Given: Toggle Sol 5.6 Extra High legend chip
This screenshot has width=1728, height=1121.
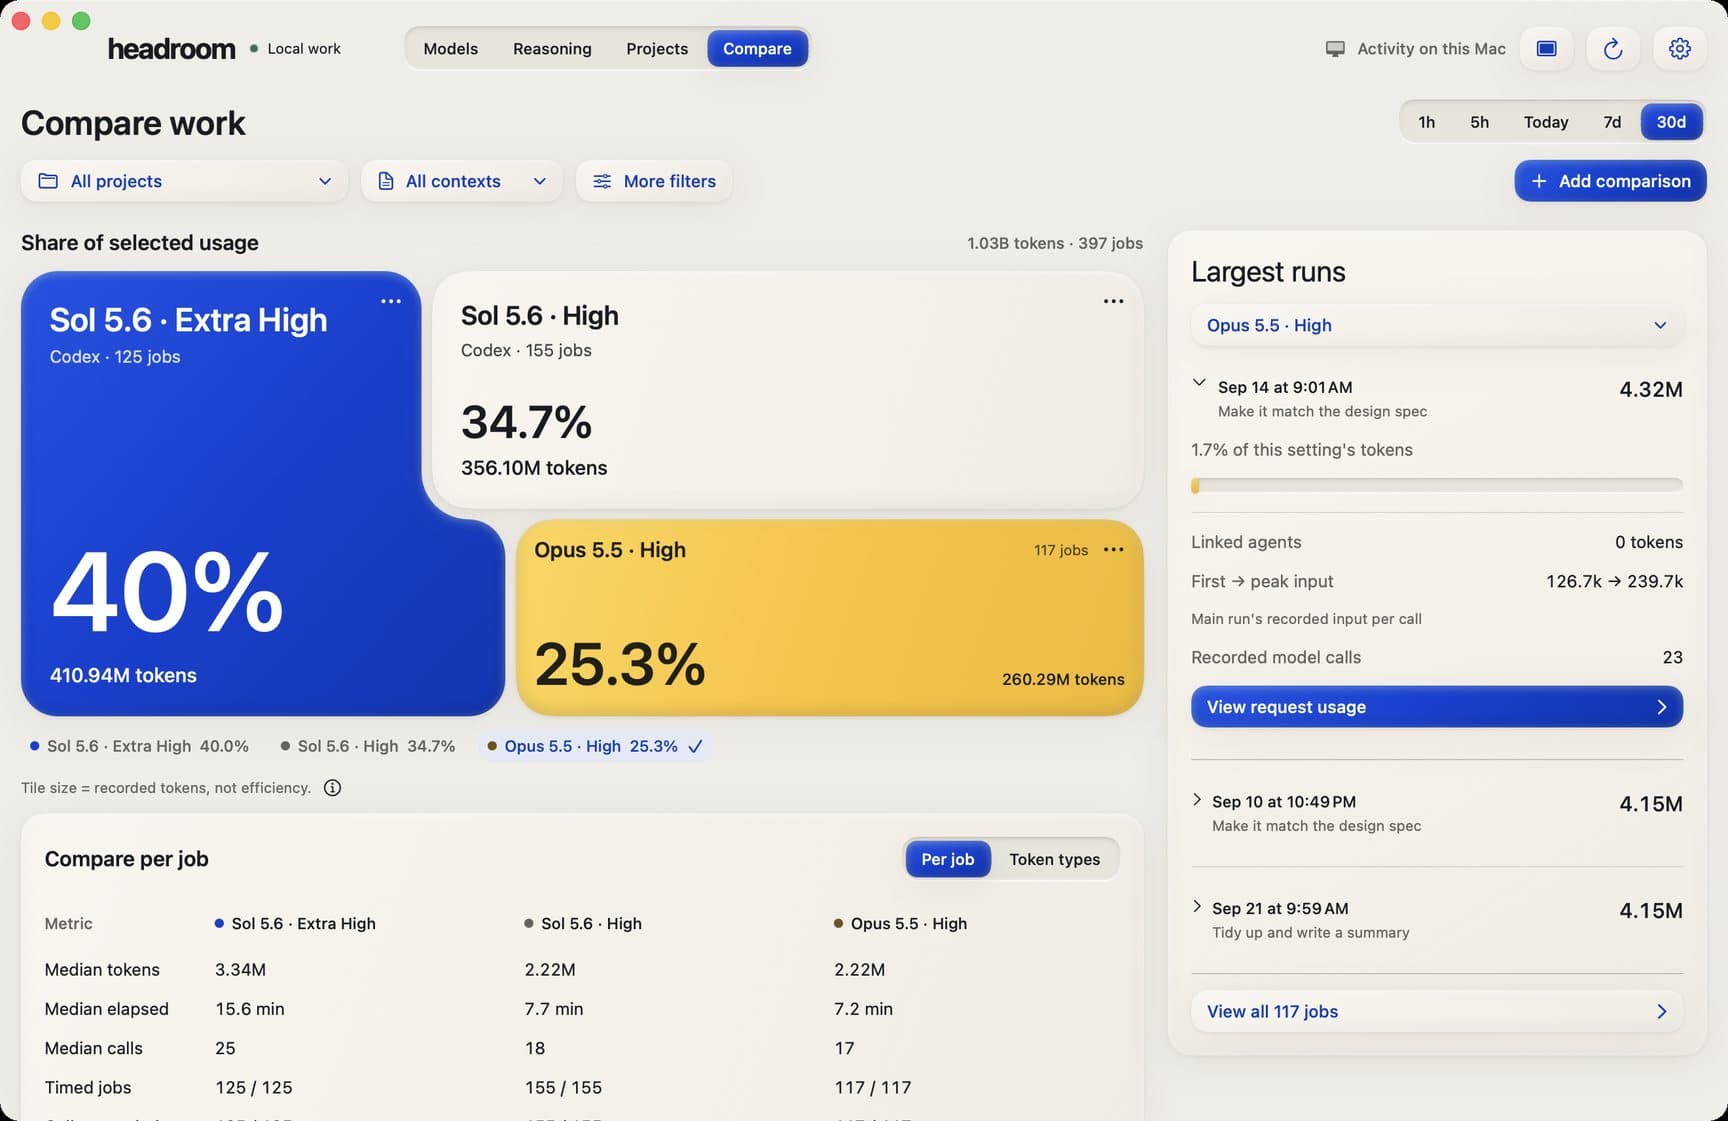Looking at the screenshot, I should 139,746.
